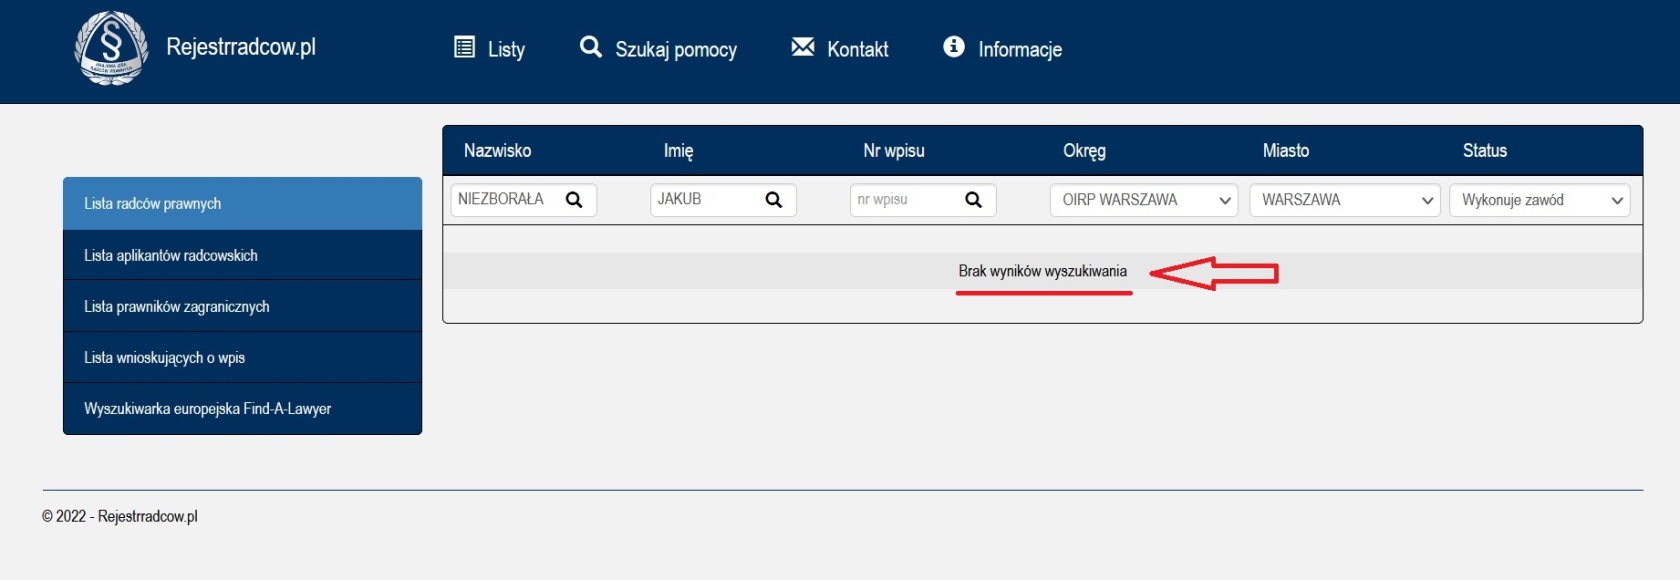Click the search magnifier in Imię field
Screen dimensions: 1680x580
click(x=773, y=200)
